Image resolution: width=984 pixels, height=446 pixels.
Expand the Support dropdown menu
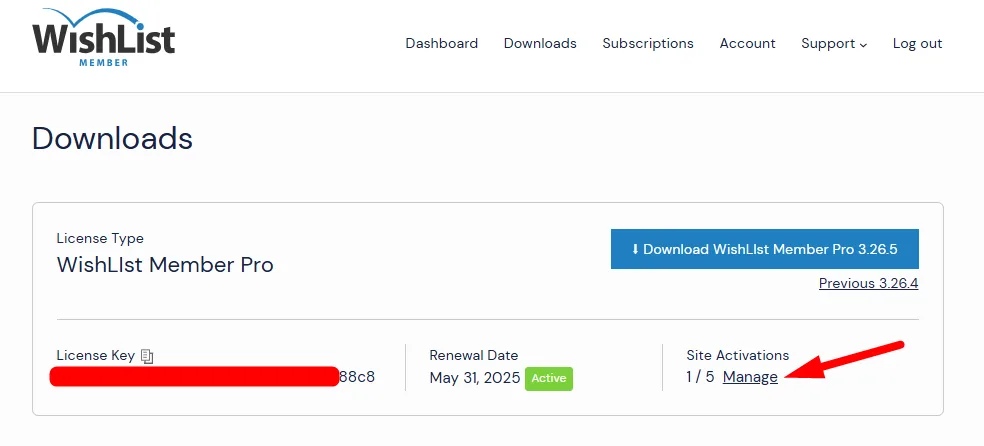coord(833,43)
